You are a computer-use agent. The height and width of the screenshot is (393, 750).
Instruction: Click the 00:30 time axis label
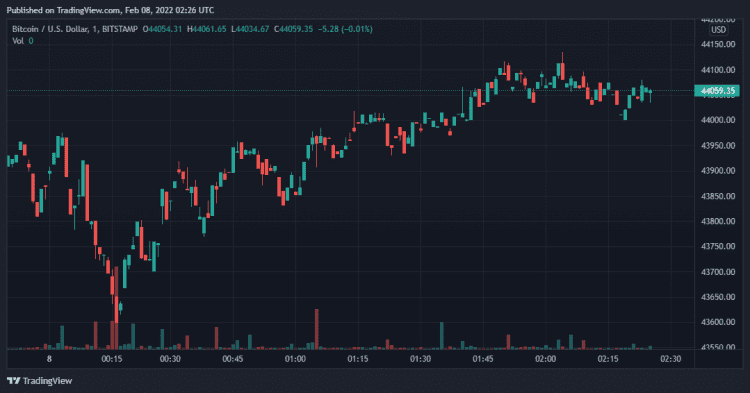pyautogui.click(x=170, y=359)
